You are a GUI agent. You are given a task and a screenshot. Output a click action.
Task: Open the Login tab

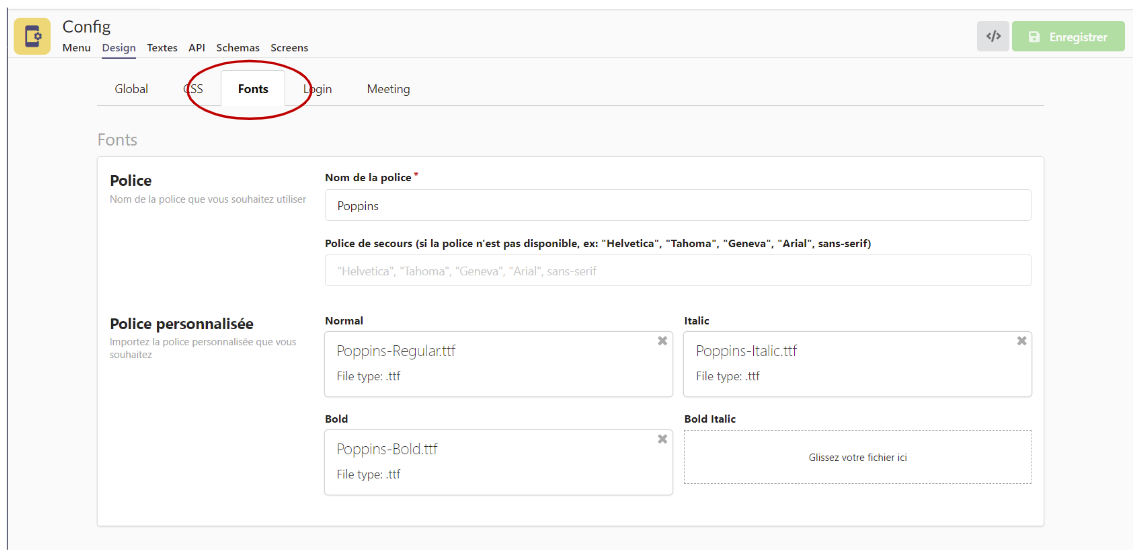click(318, 89)
